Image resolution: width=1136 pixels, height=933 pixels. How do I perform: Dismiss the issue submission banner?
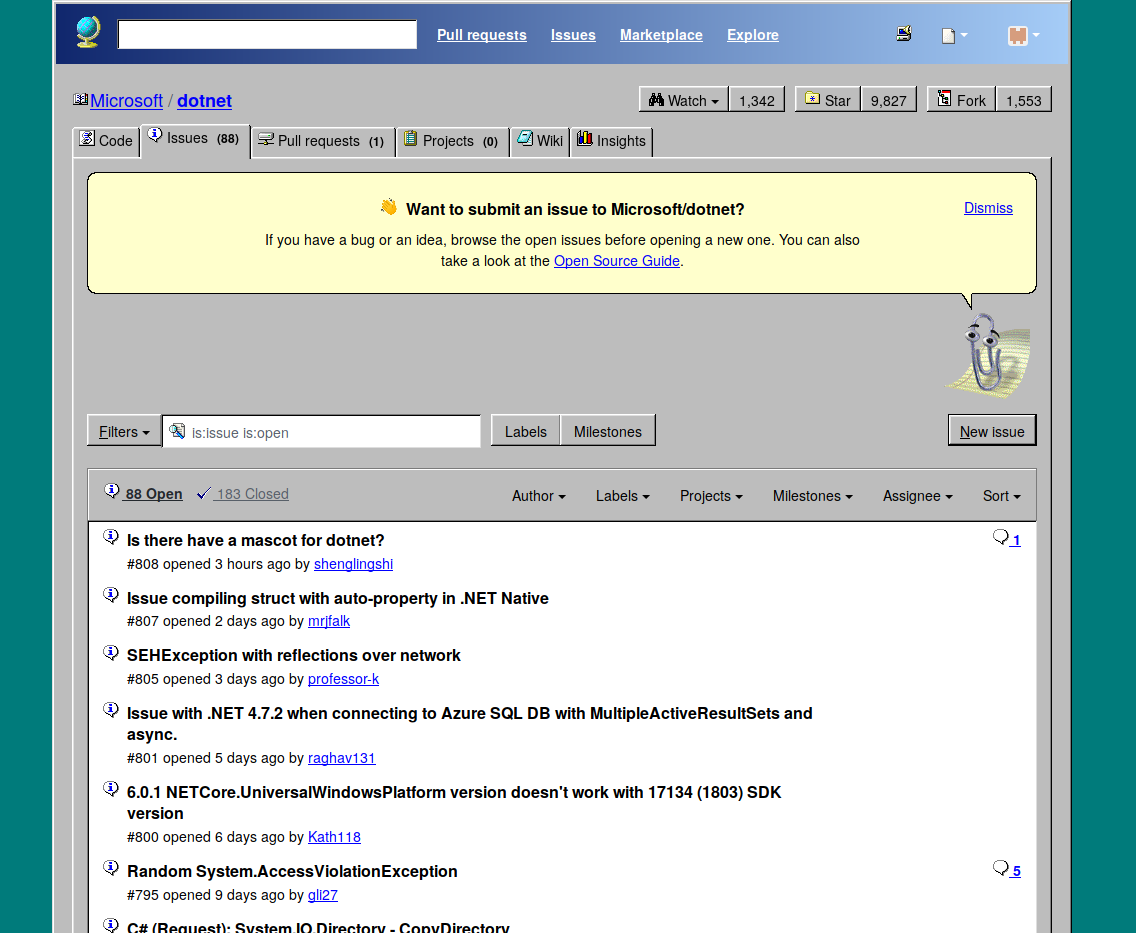988,208
